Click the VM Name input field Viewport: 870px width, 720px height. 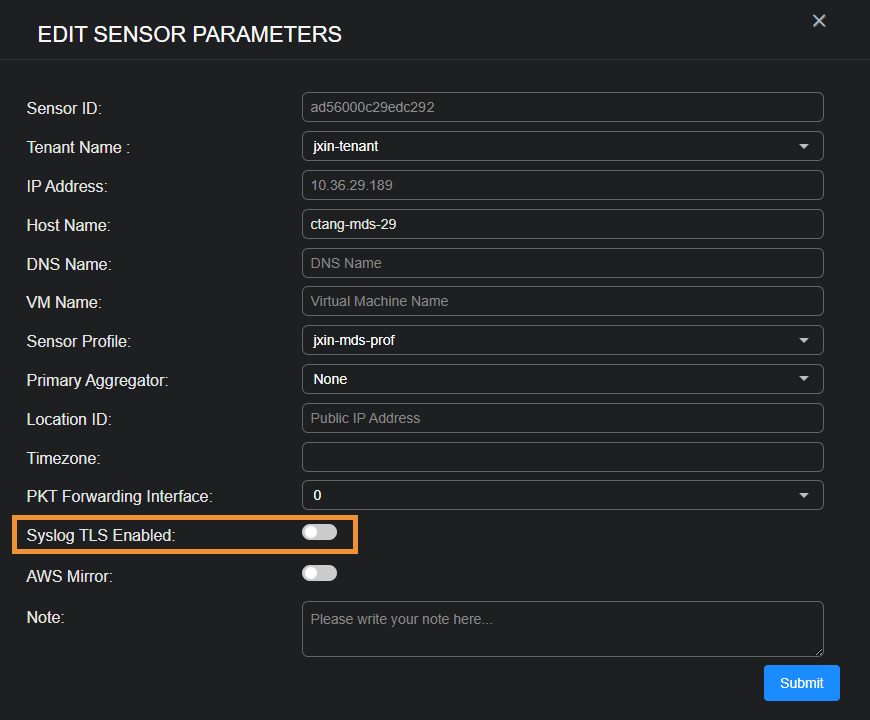coord(562,301)
